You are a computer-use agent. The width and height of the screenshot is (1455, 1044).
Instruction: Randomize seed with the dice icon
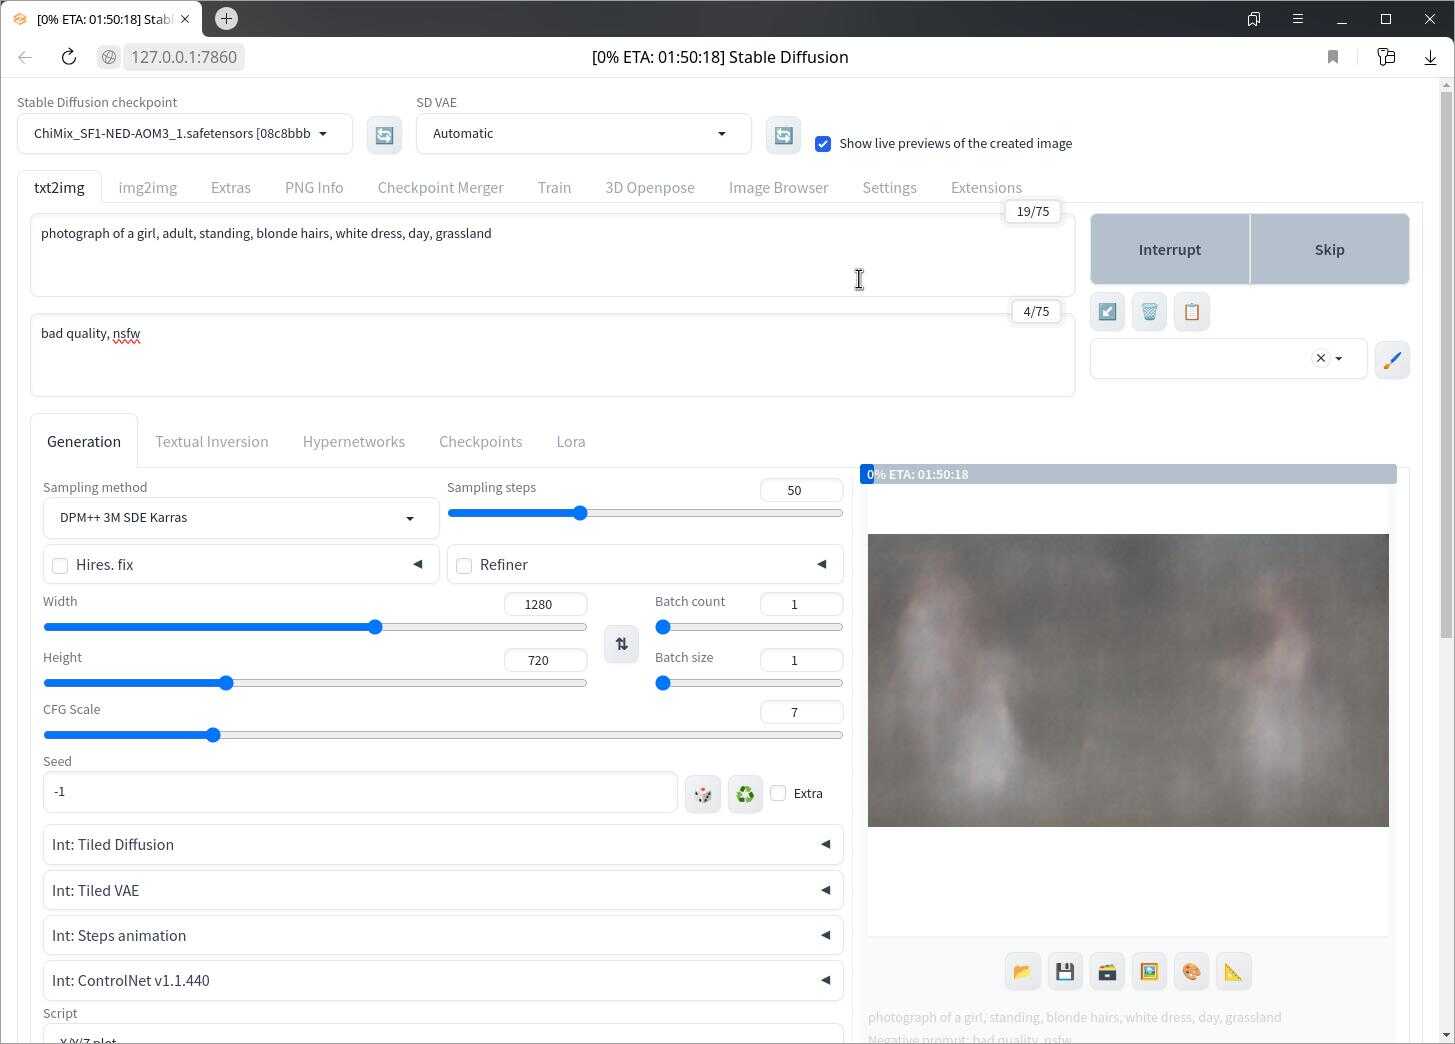pos(703,794)
